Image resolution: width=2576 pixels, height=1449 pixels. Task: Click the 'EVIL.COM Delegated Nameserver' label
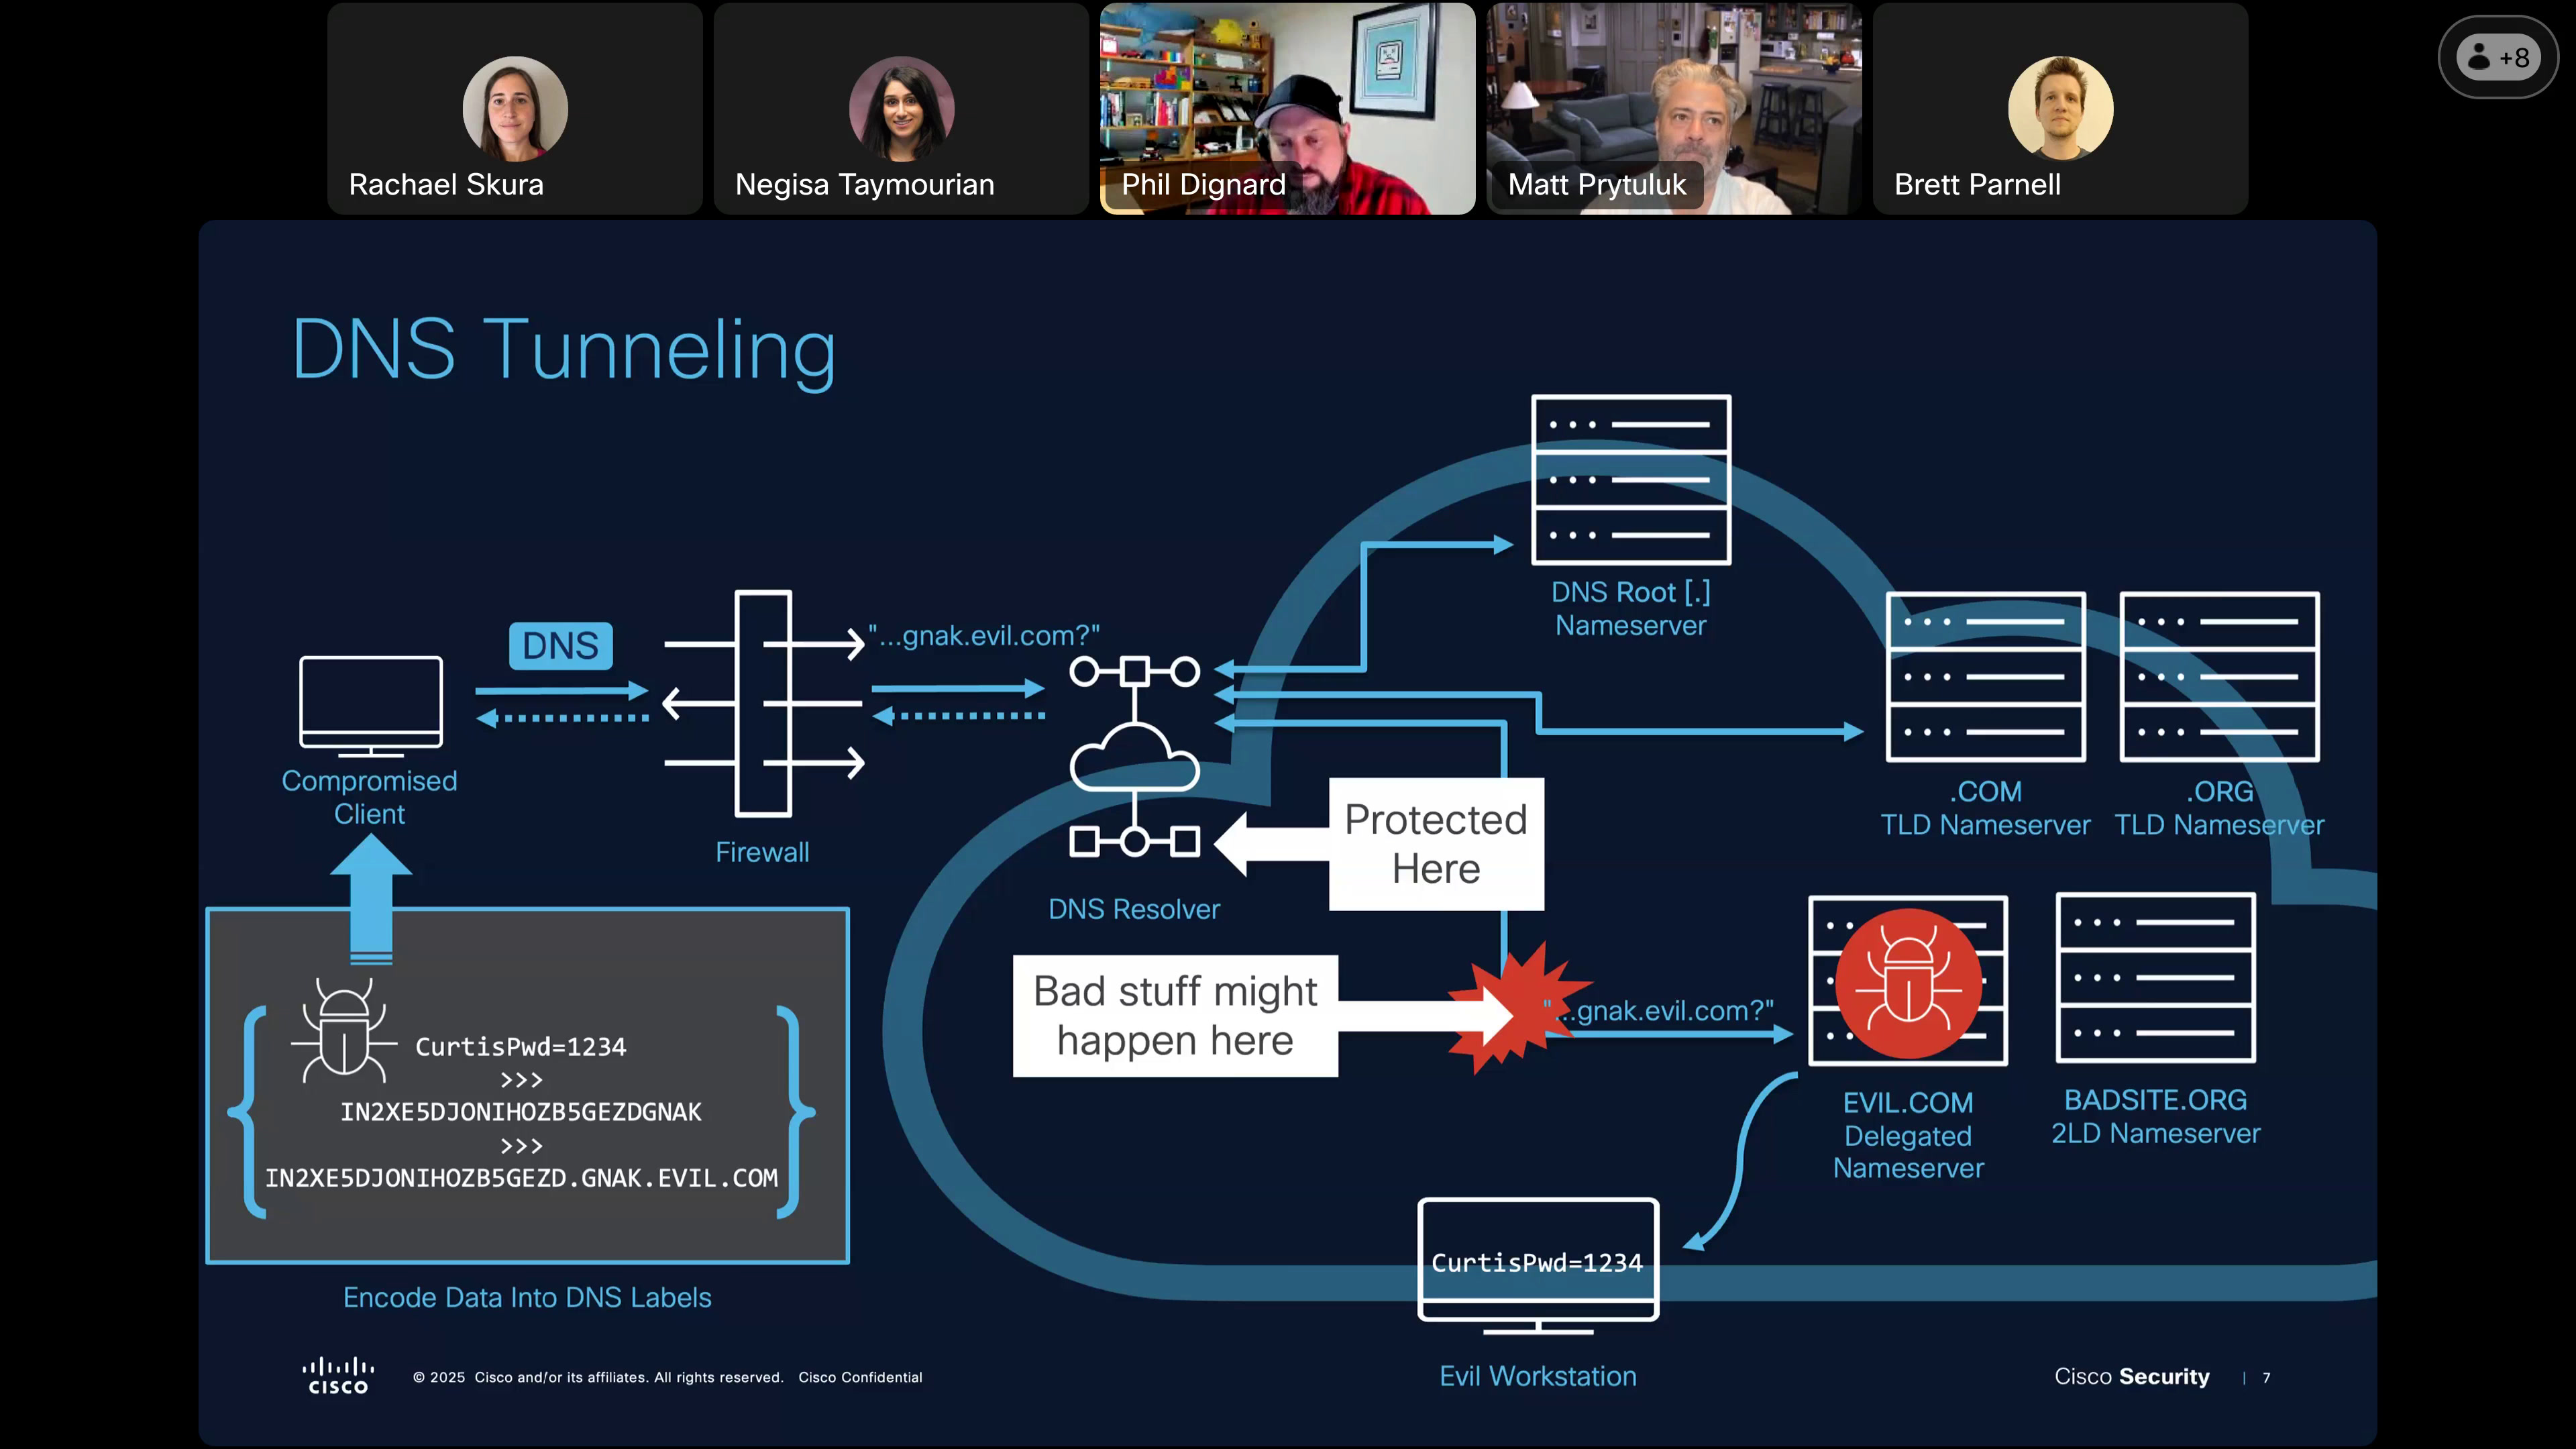tap(1908, 1135)
